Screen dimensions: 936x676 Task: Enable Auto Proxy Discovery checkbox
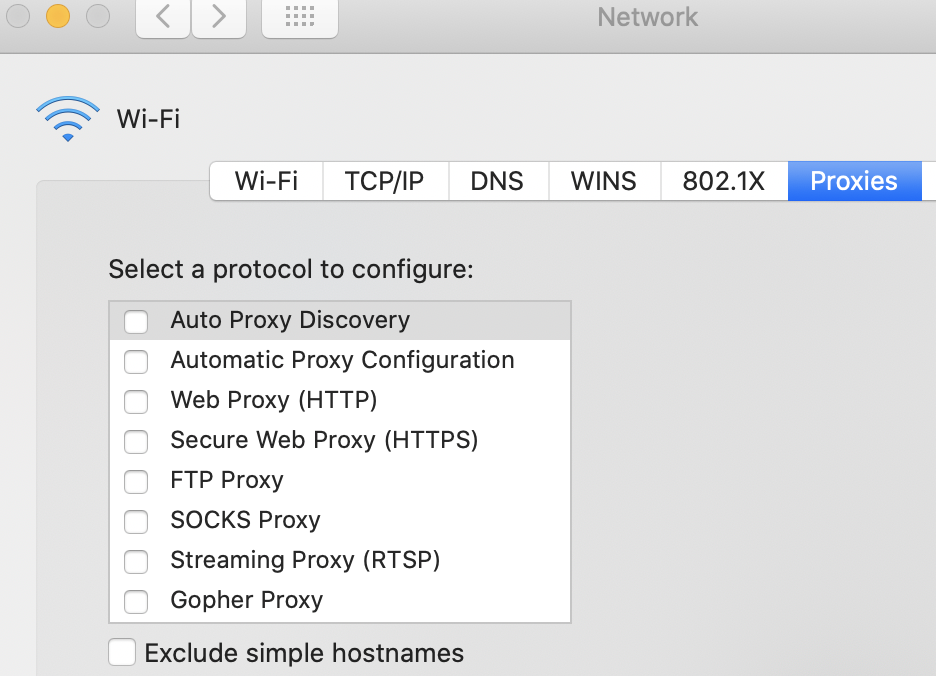click(x=135, y=321)
